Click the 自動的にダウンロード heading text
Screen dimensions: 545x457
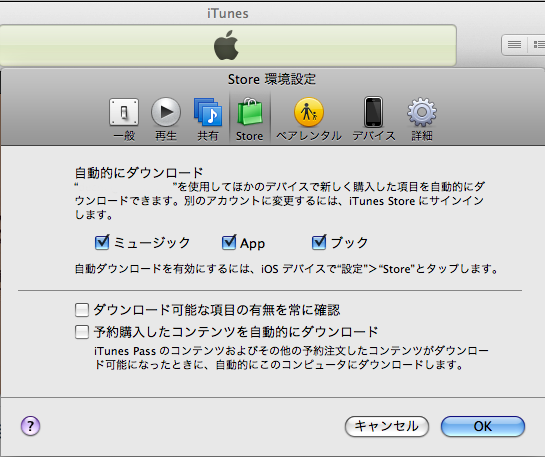tap(139, 172)
